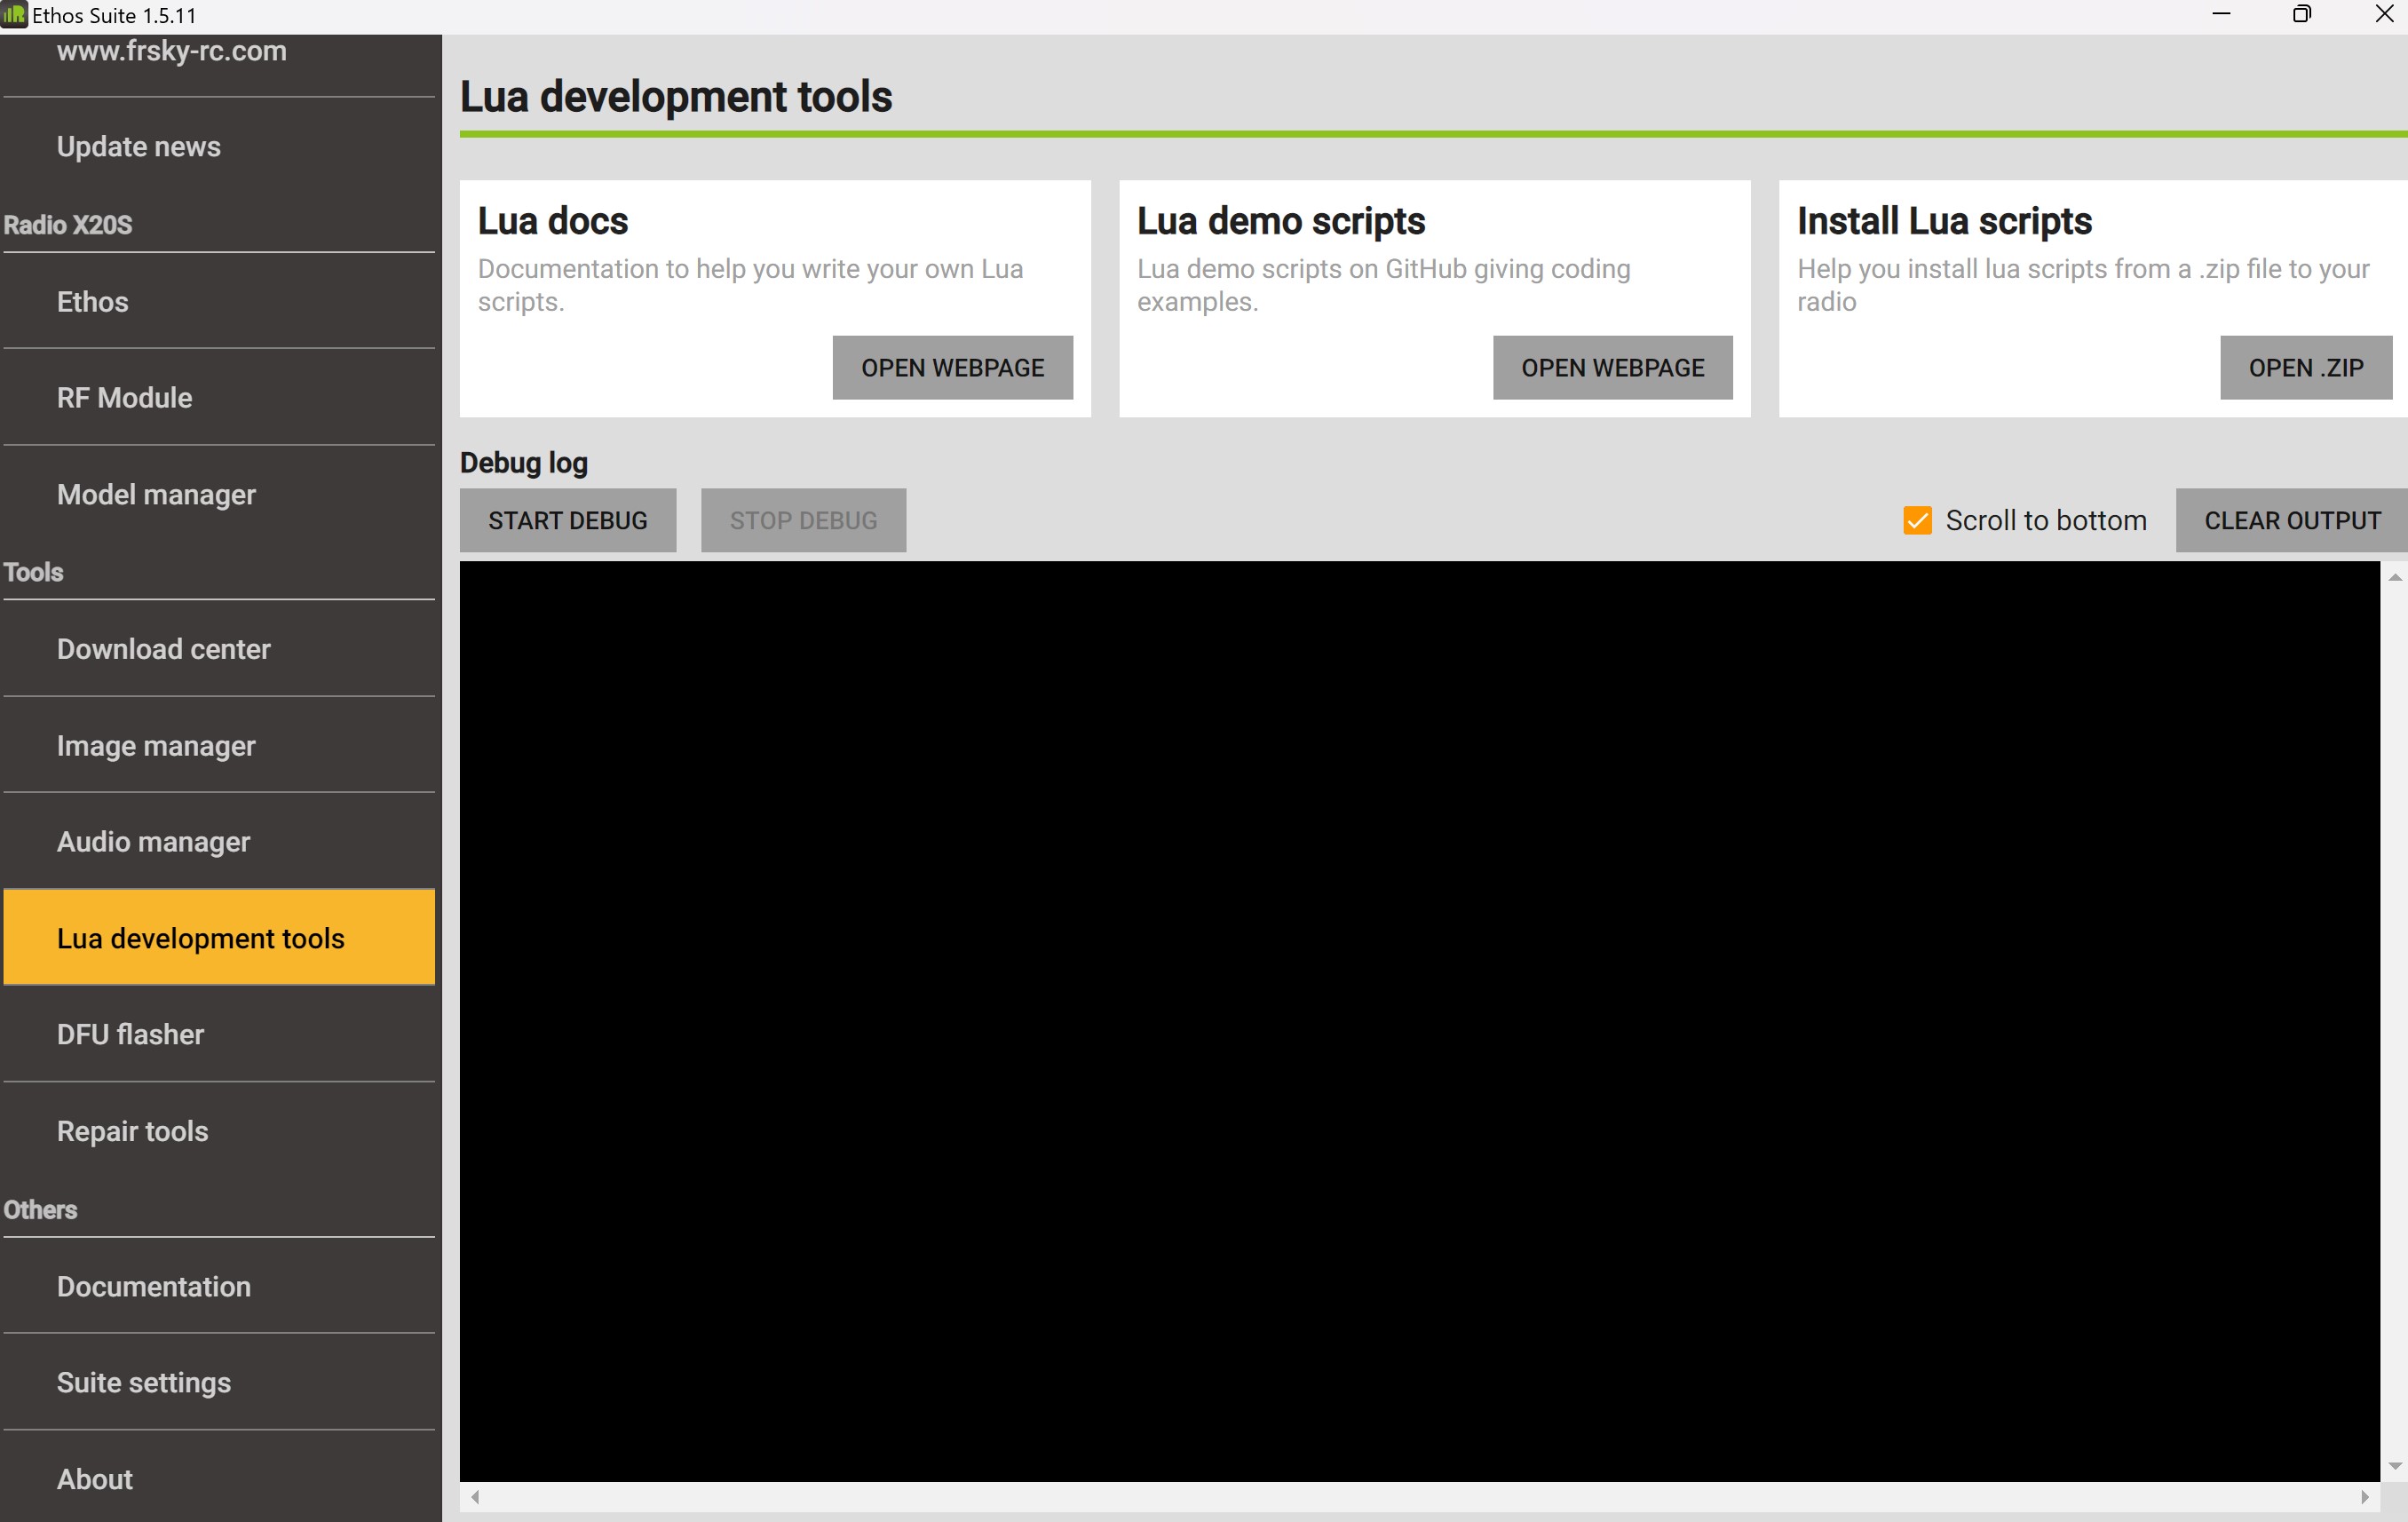Go to Image manager in sidebar
The width and height of the screenshot is (2408, 1522).
tap(156, 745)
